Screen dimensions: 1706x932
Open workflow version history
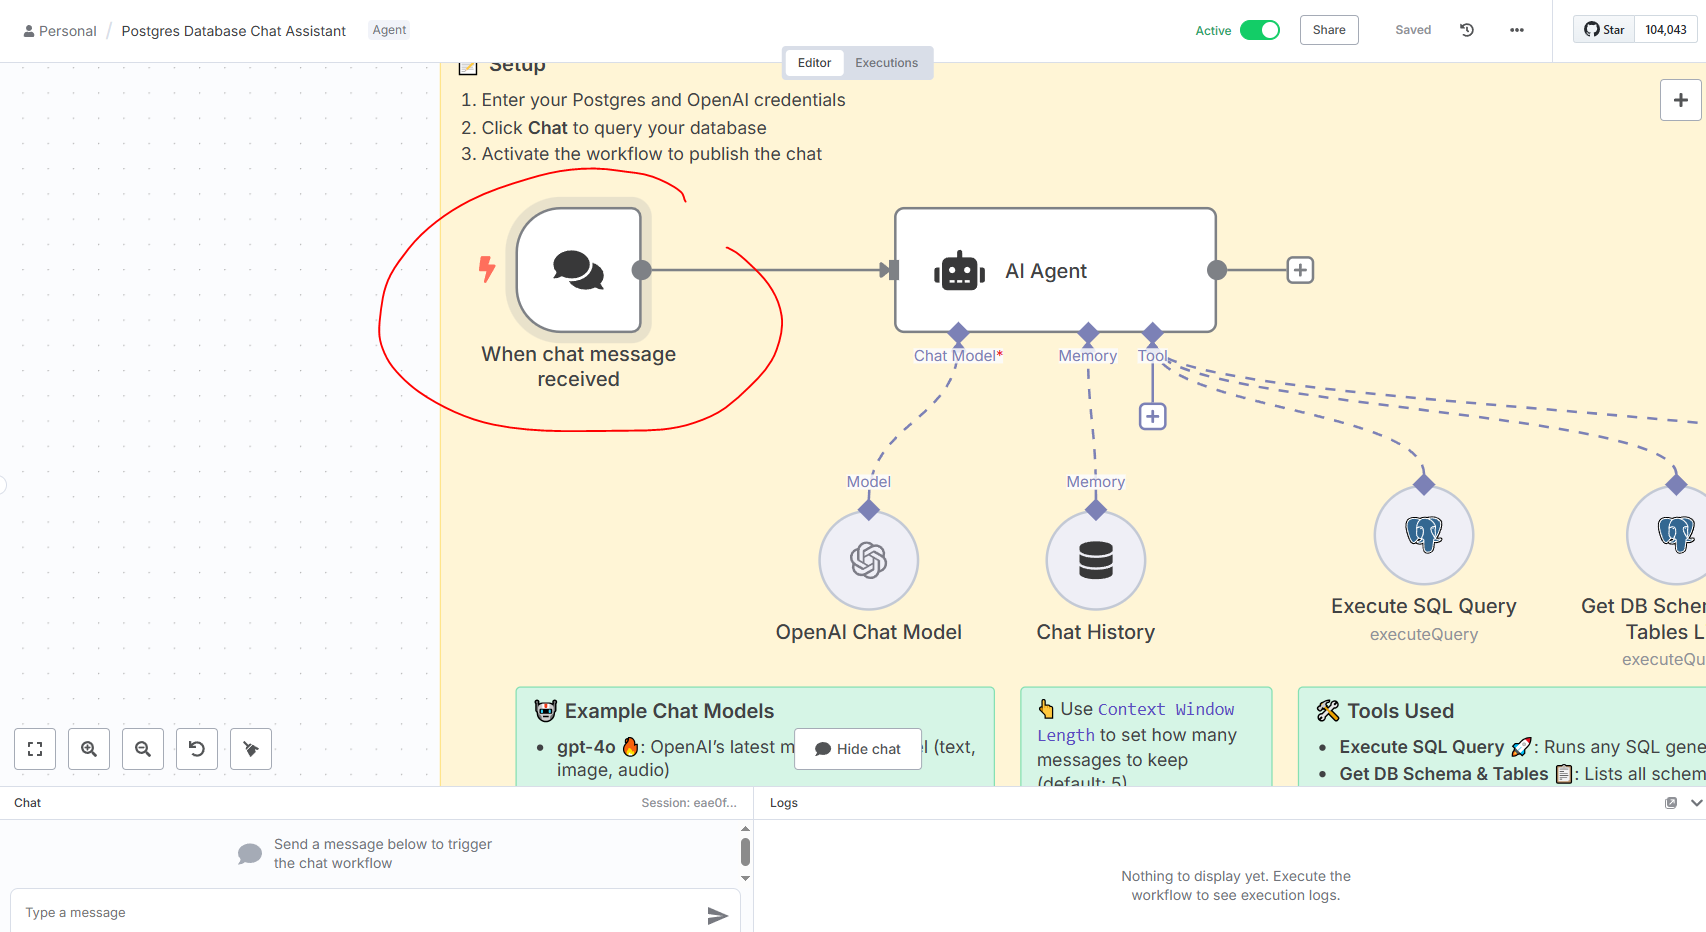tap(1465, 30)
